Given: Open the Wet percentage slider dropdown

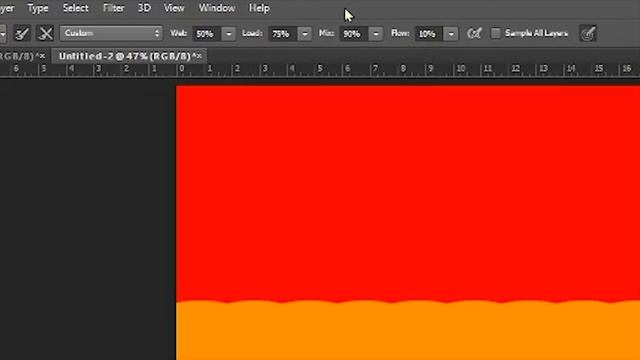Looking at the screenshot, I should tap(229, 33).
